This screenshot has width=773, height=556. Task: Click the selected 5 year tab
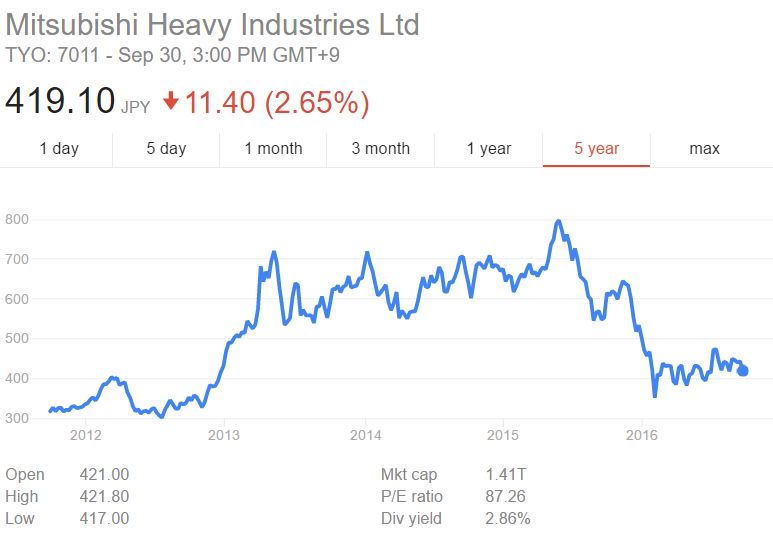tap(596, 149)
